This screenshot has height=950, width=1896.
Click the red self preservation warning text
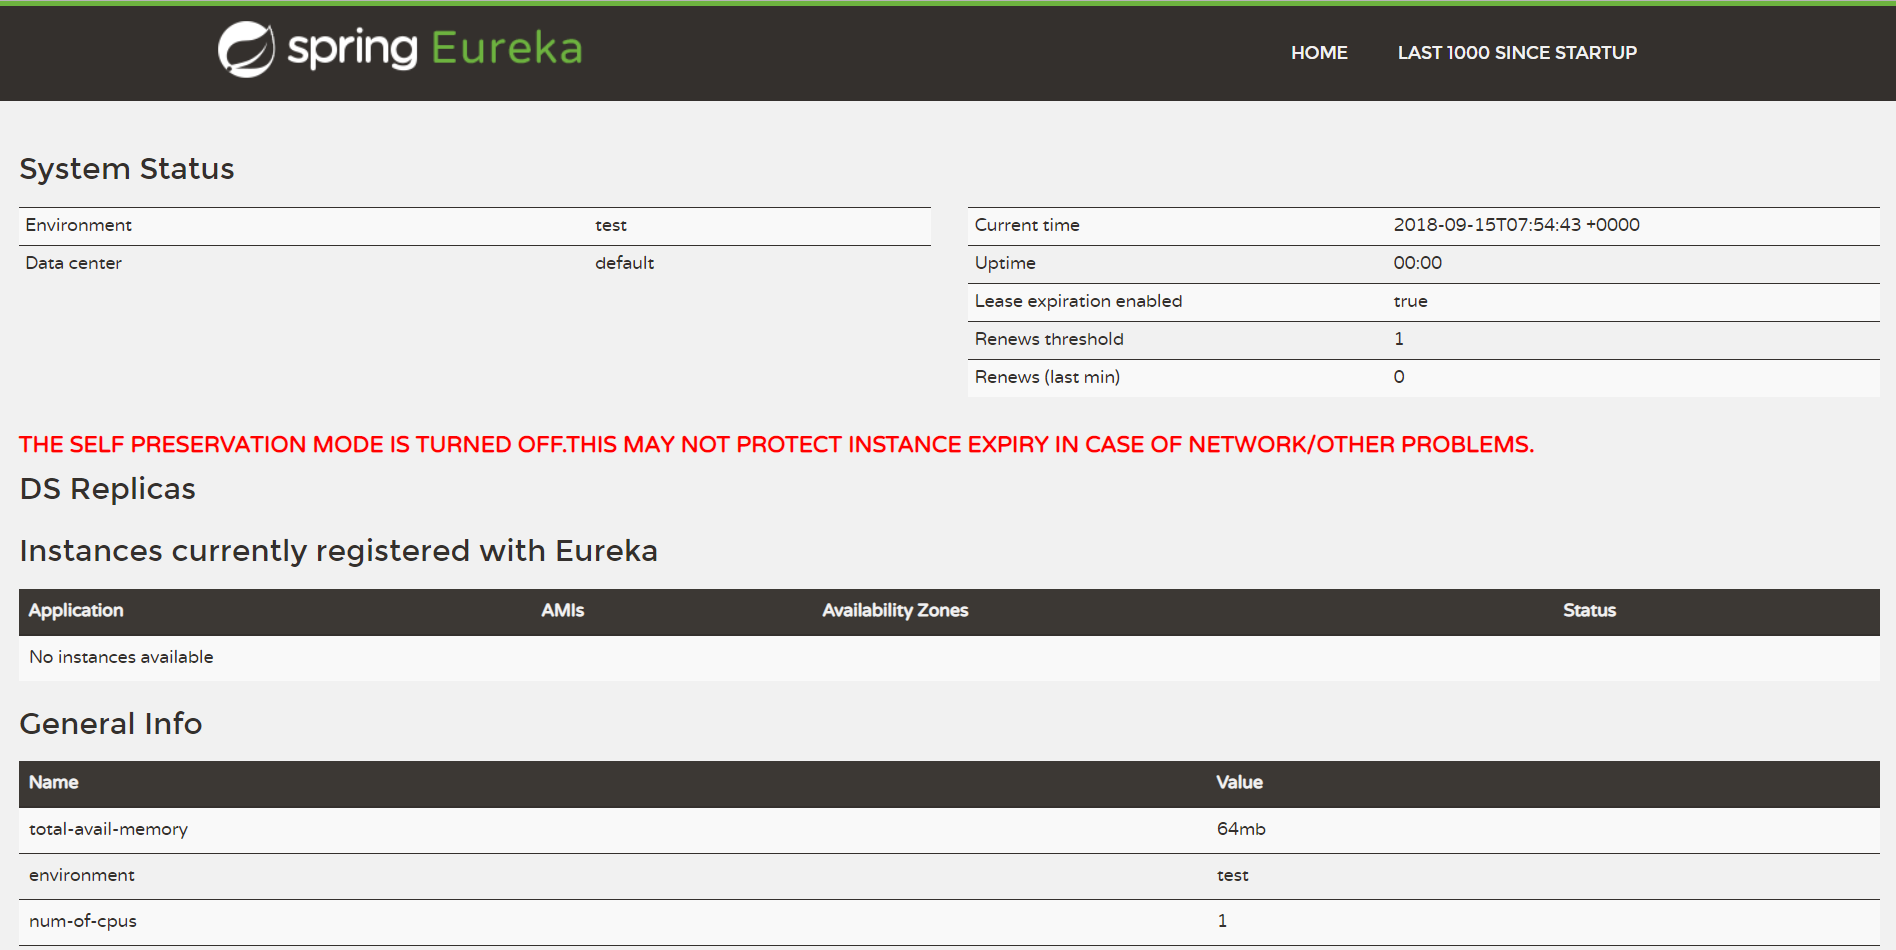(776, 445)
